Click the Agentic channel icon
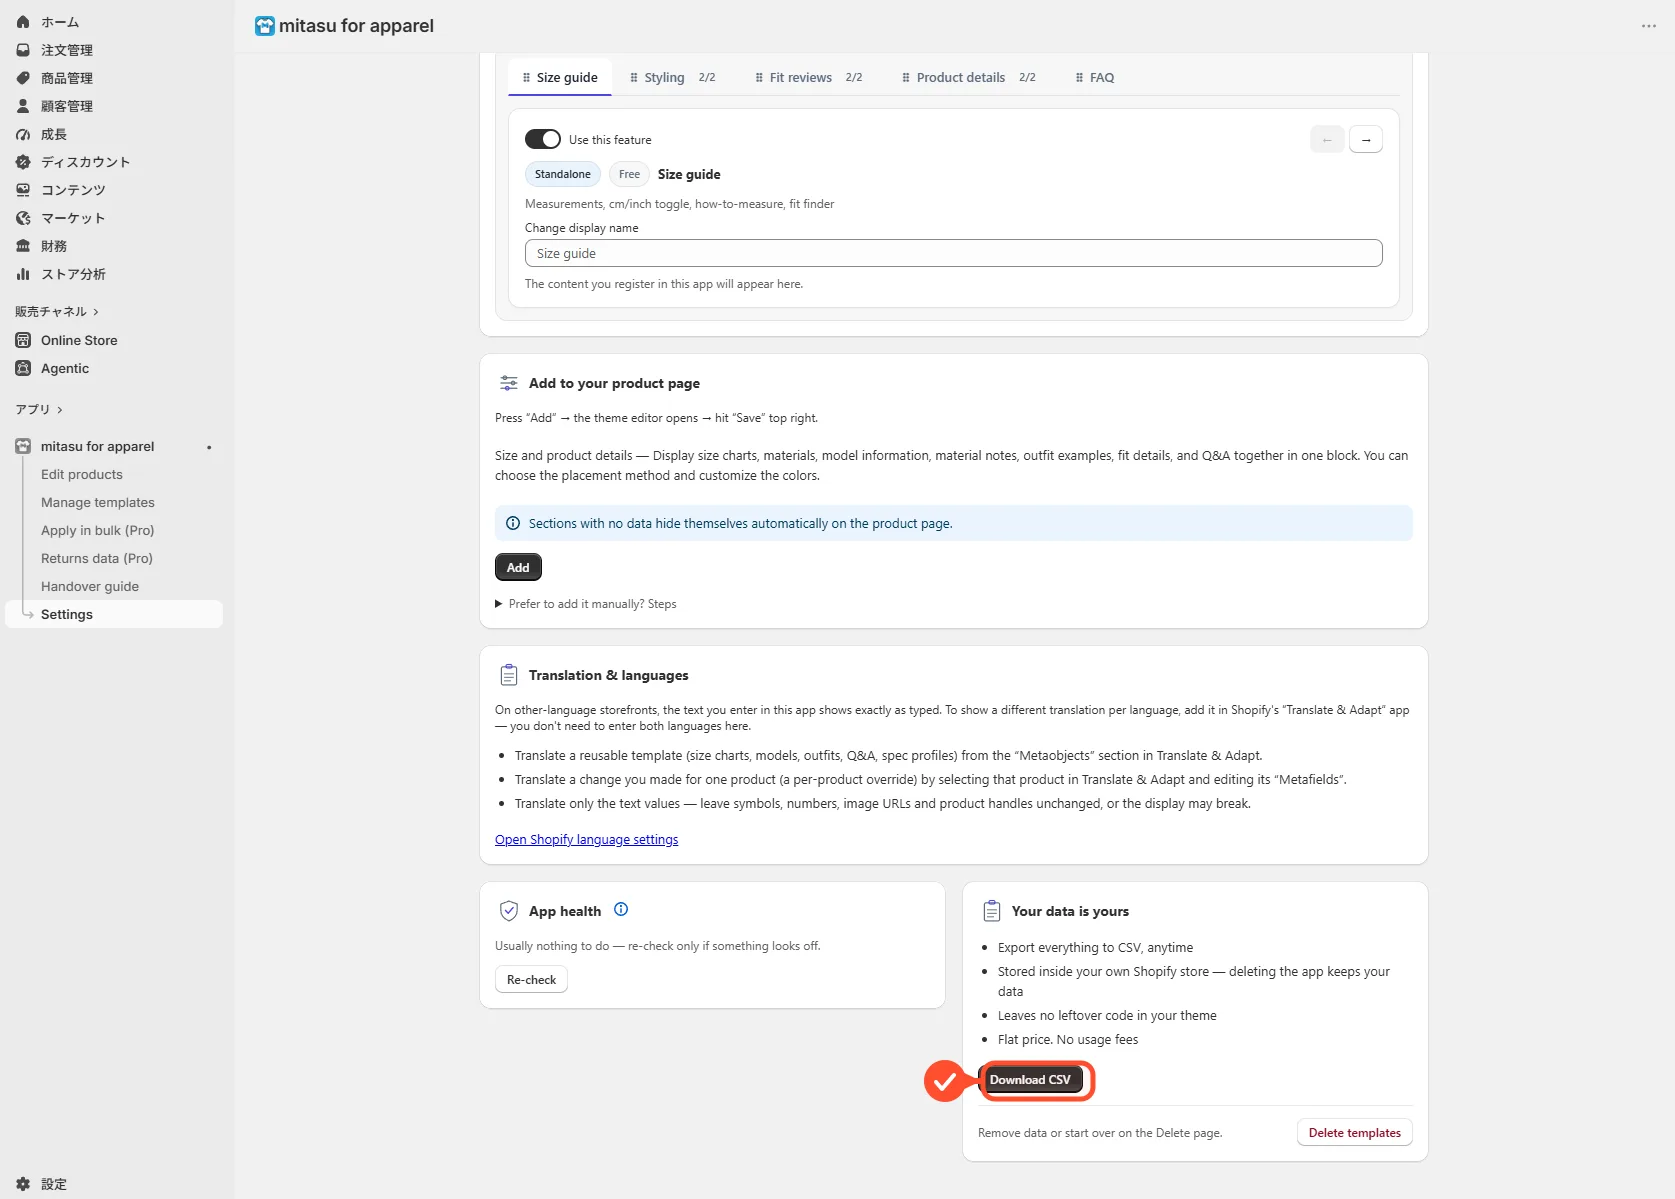 point(23,368)
